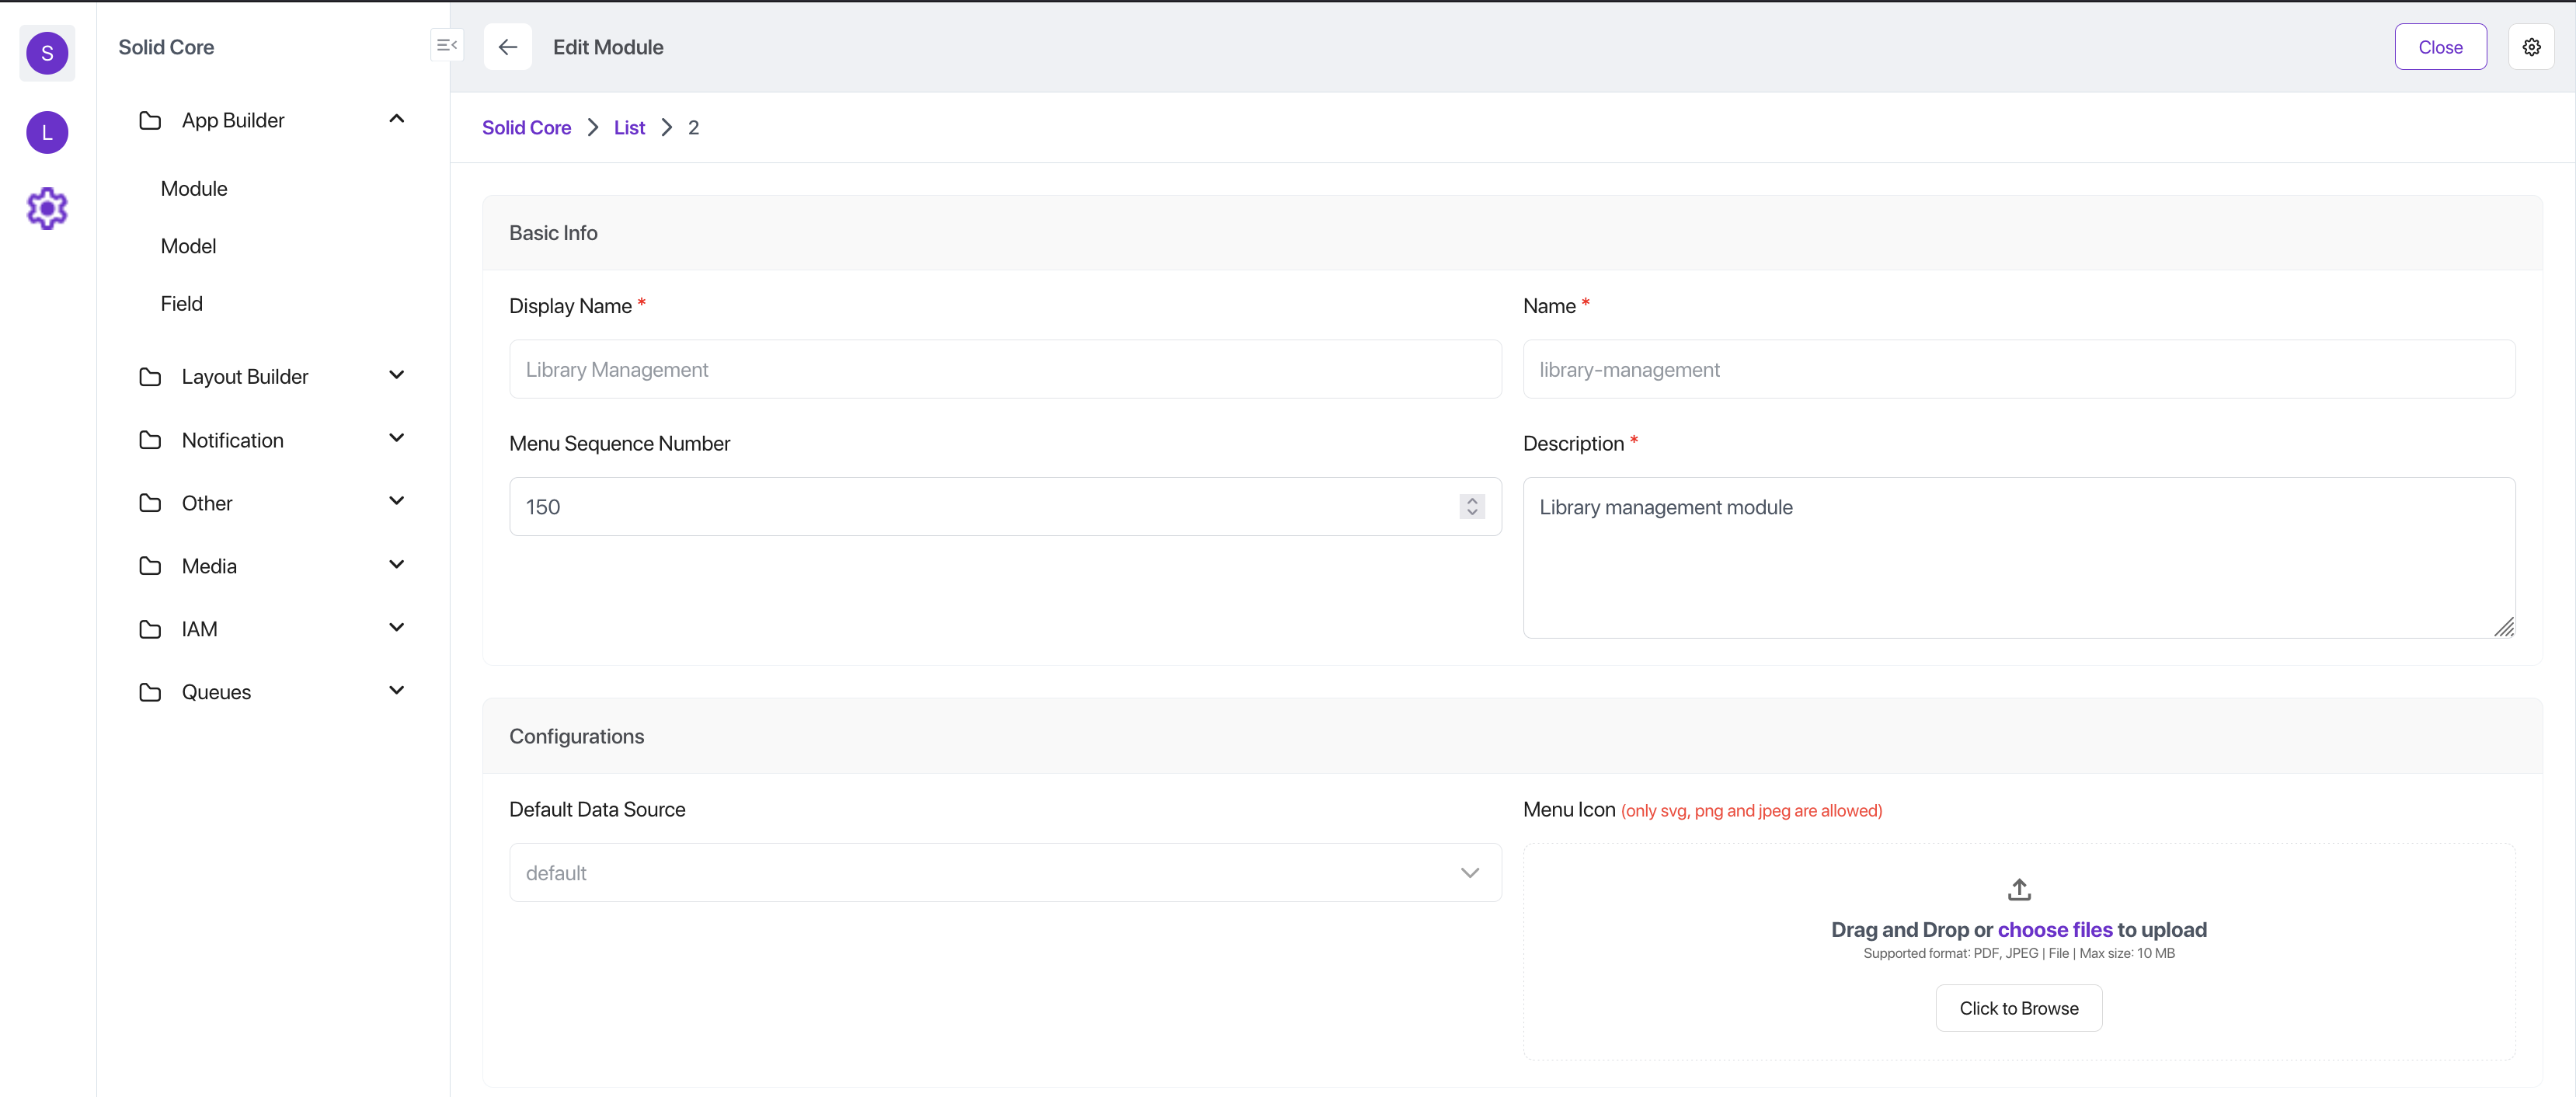Open the Field item in the sidebar
The height and width of the screenshot is (1097, 2576).
click(x=182, y=303)
